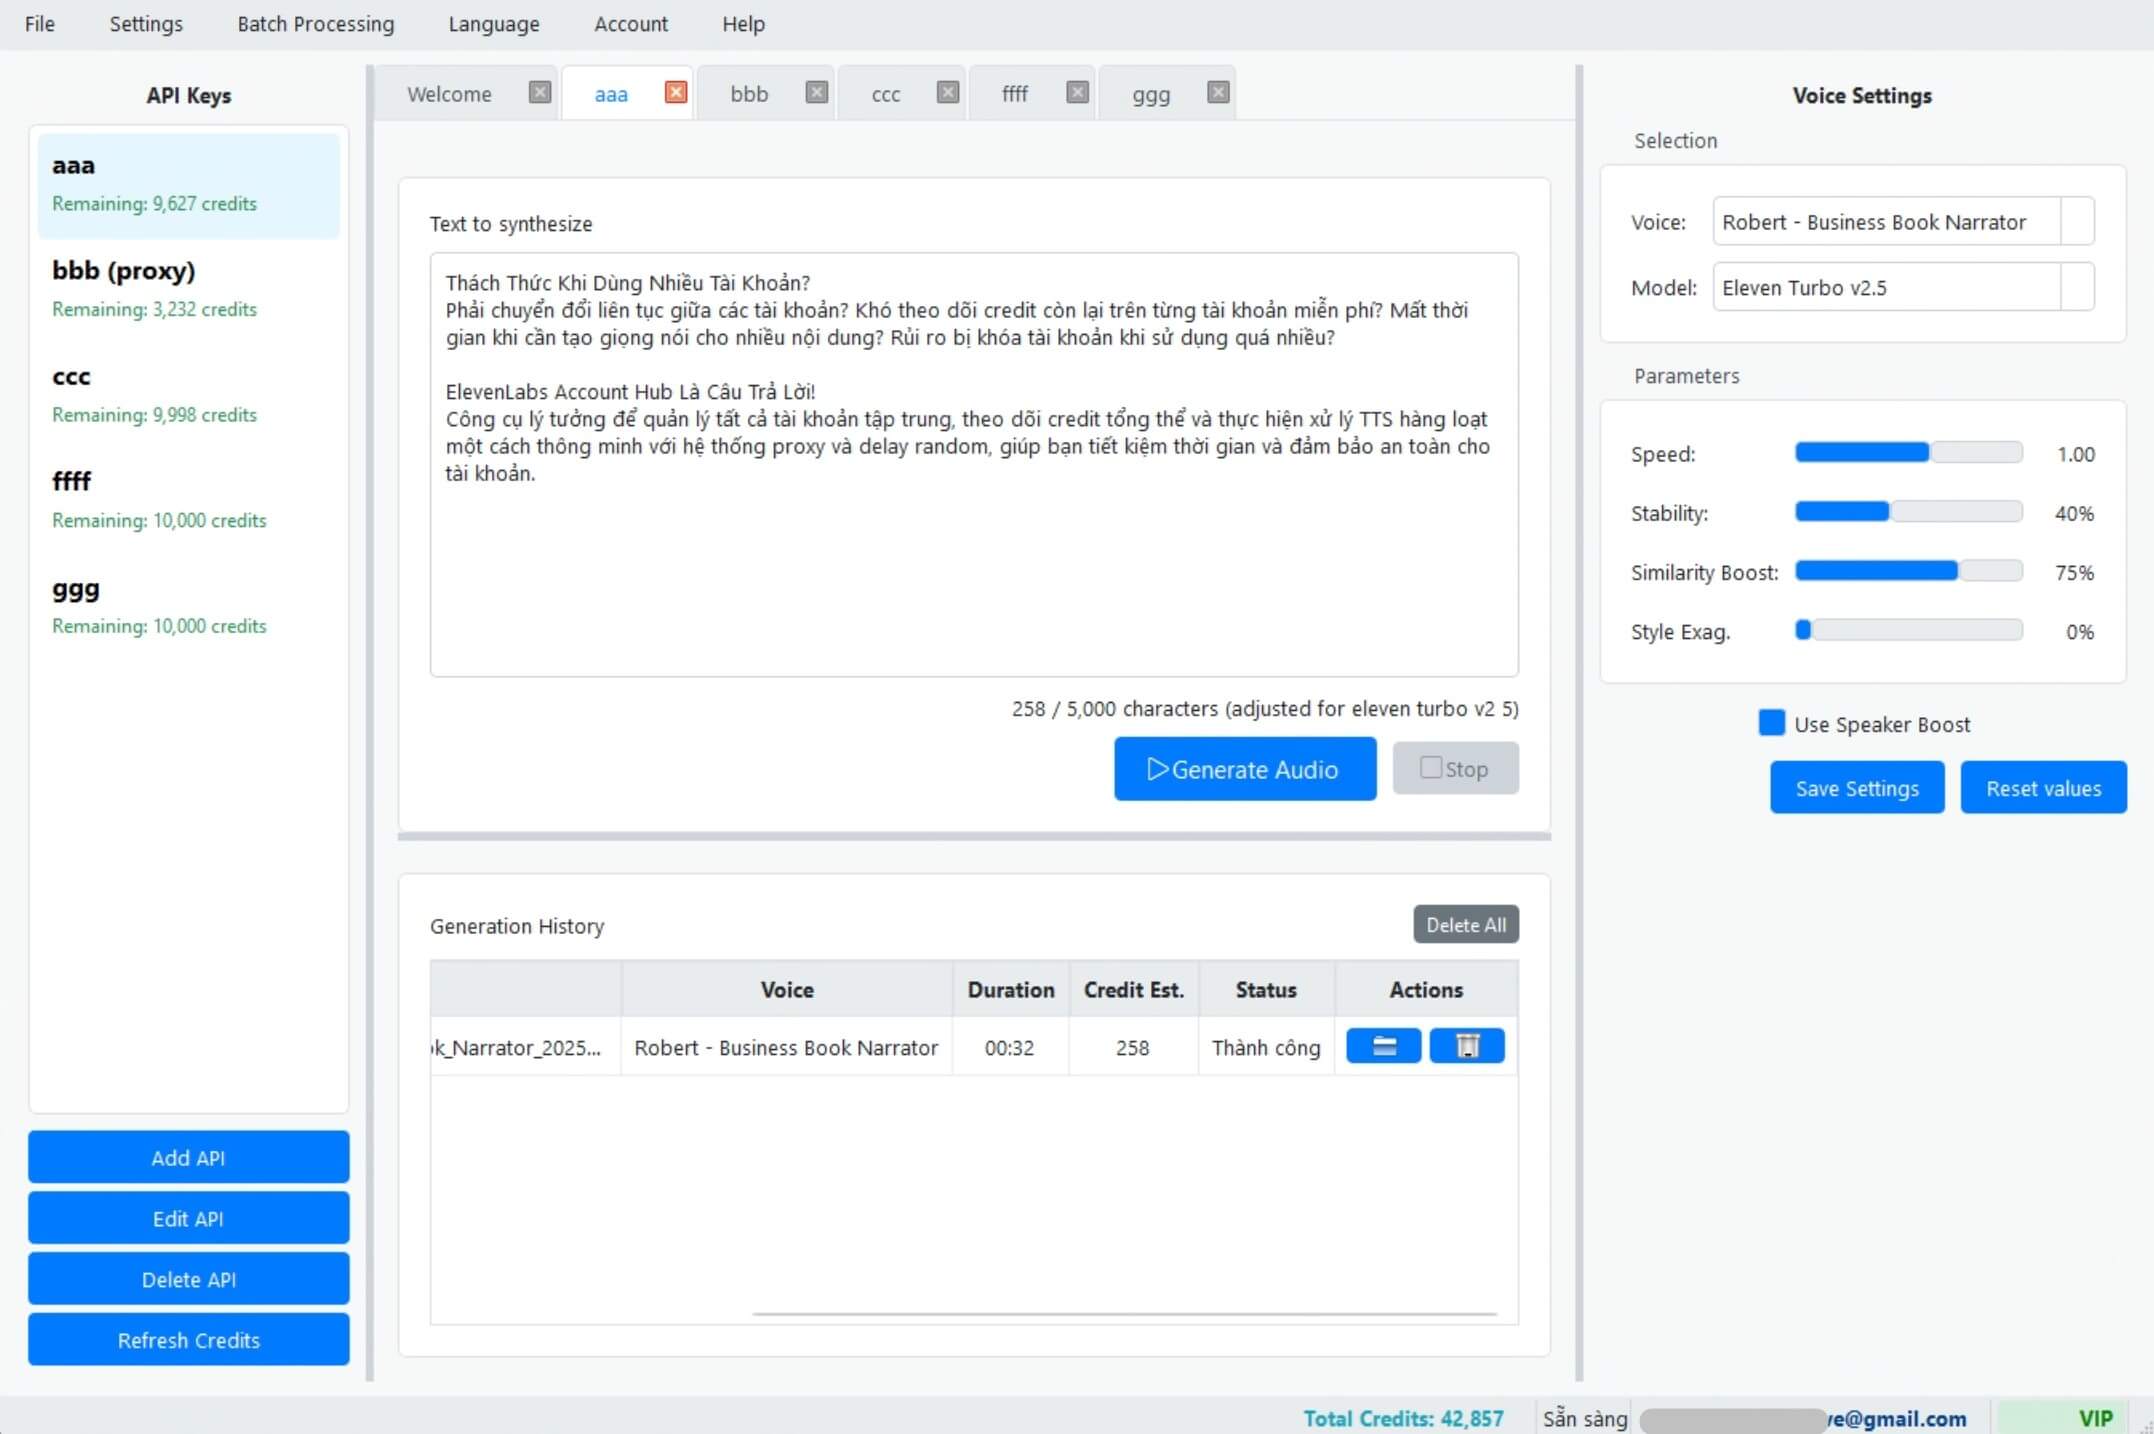This screenshot has height=1434, width=2154.
Task: Close the ccc tab
Action: (947, 93)
